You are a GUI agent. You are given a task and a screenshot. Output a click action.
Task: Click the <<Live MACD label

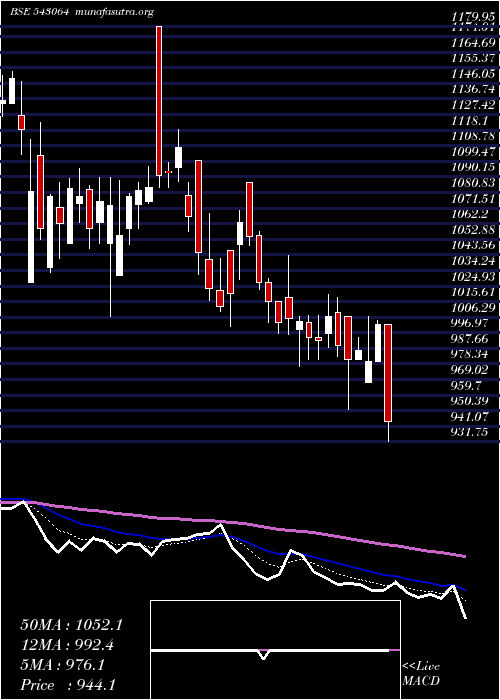(x=421, y=674)
